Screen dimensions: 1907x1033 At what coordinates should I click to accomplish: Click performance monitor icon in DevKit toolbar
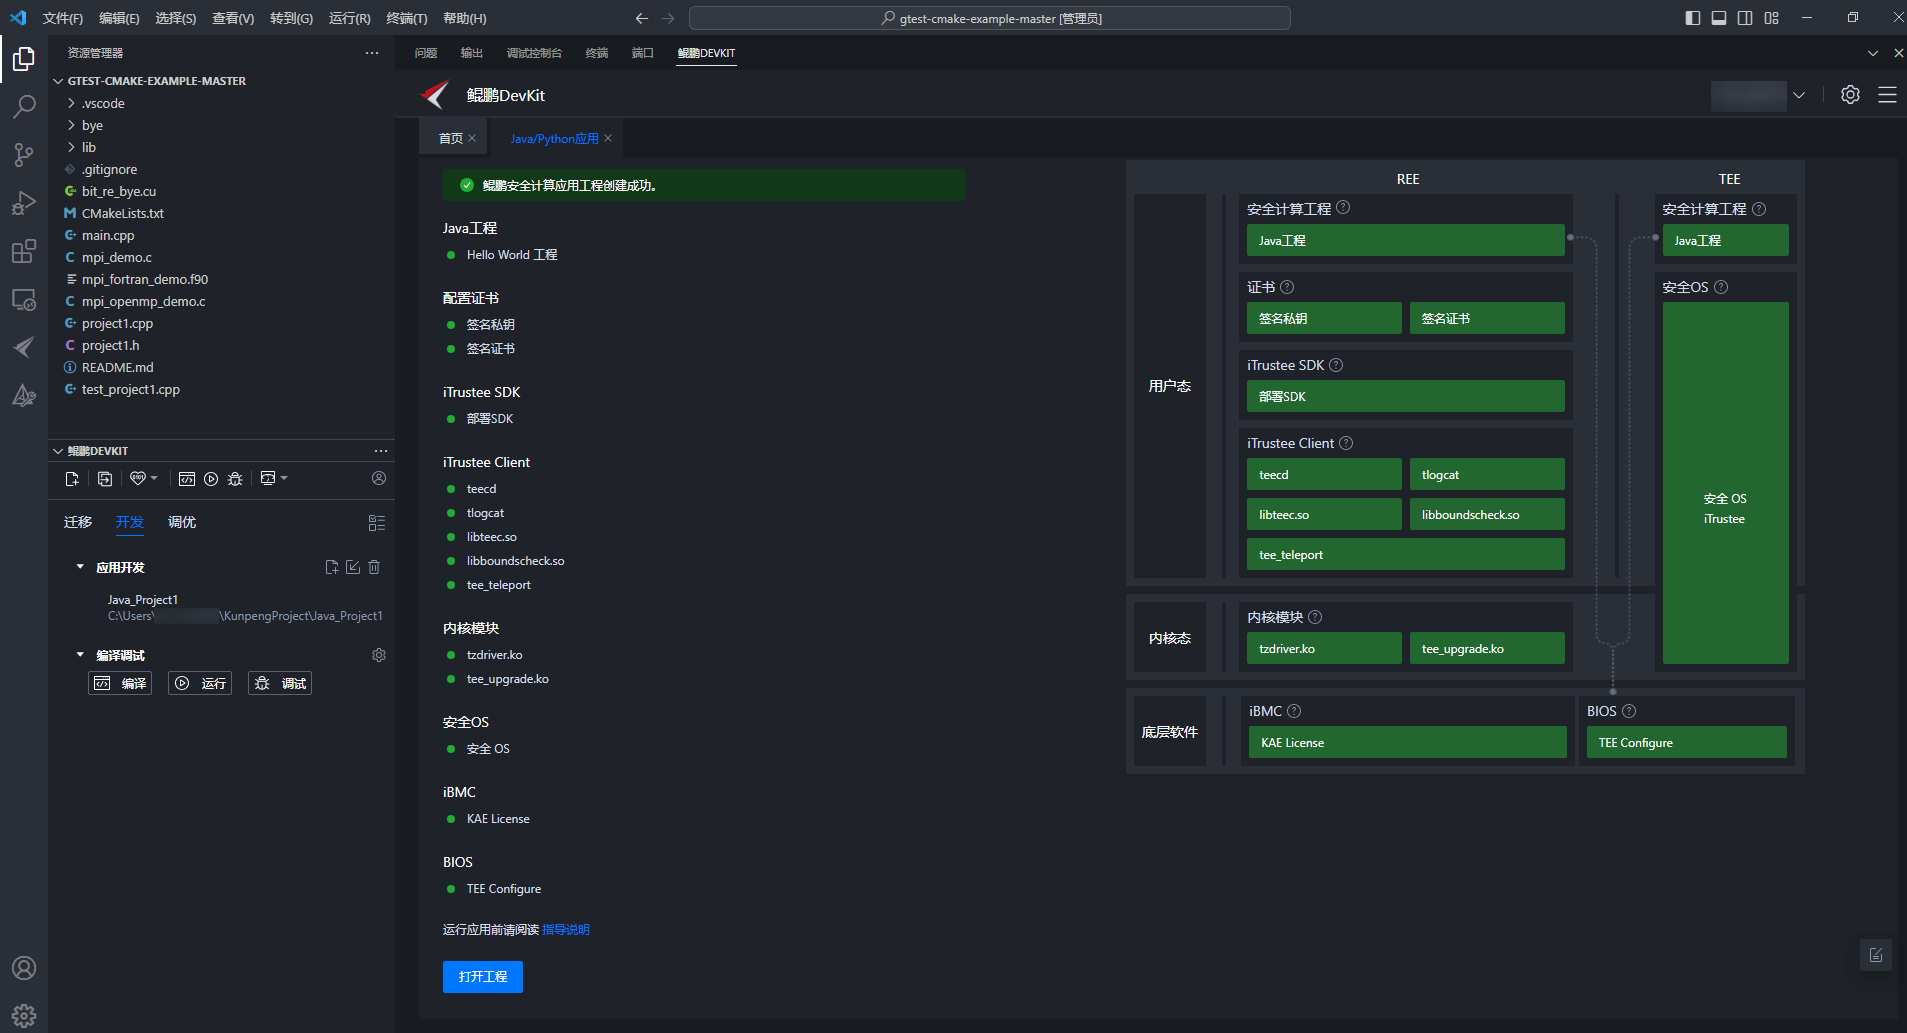pyautogui.click(x=268, y=478)
